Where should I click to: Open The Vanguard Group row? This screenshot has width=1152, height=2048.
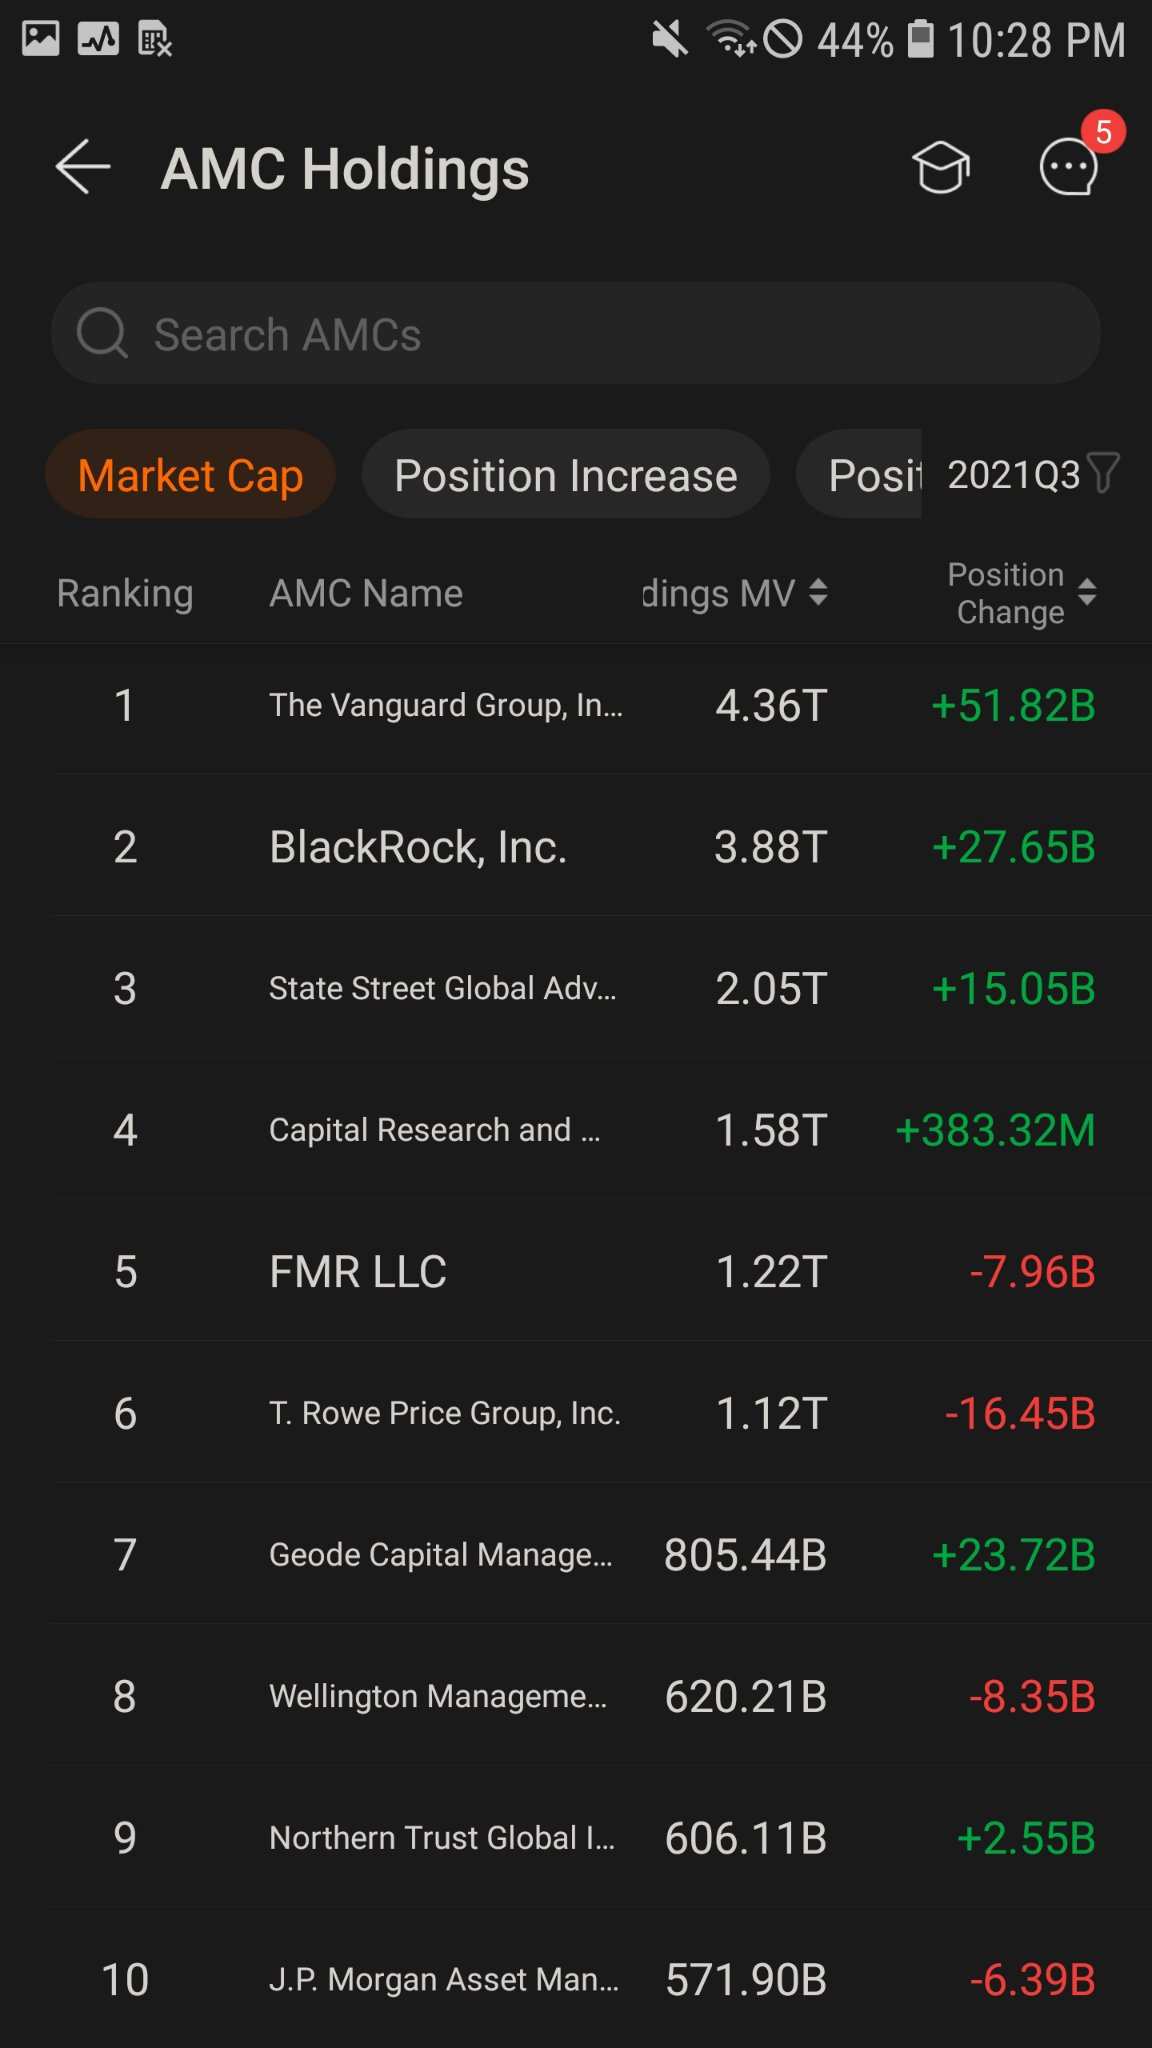tap(576, 705)
